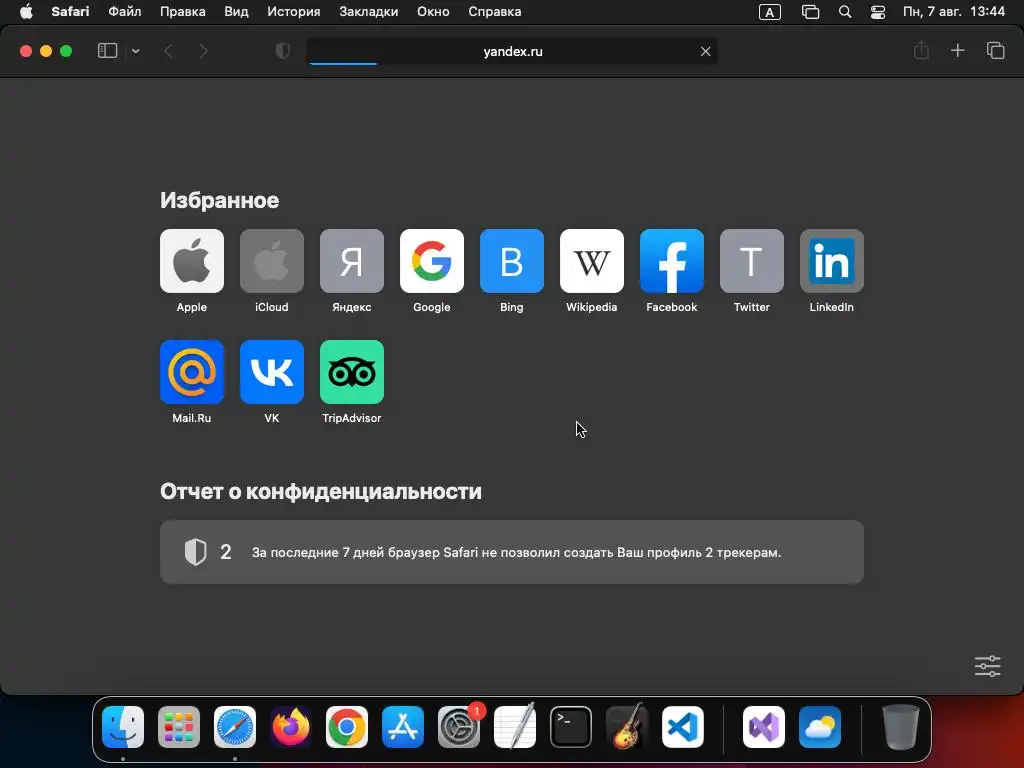Click the Safari icon in the Dock
Viewport: 1024px width, 768px height.
(x=235, y=727)
